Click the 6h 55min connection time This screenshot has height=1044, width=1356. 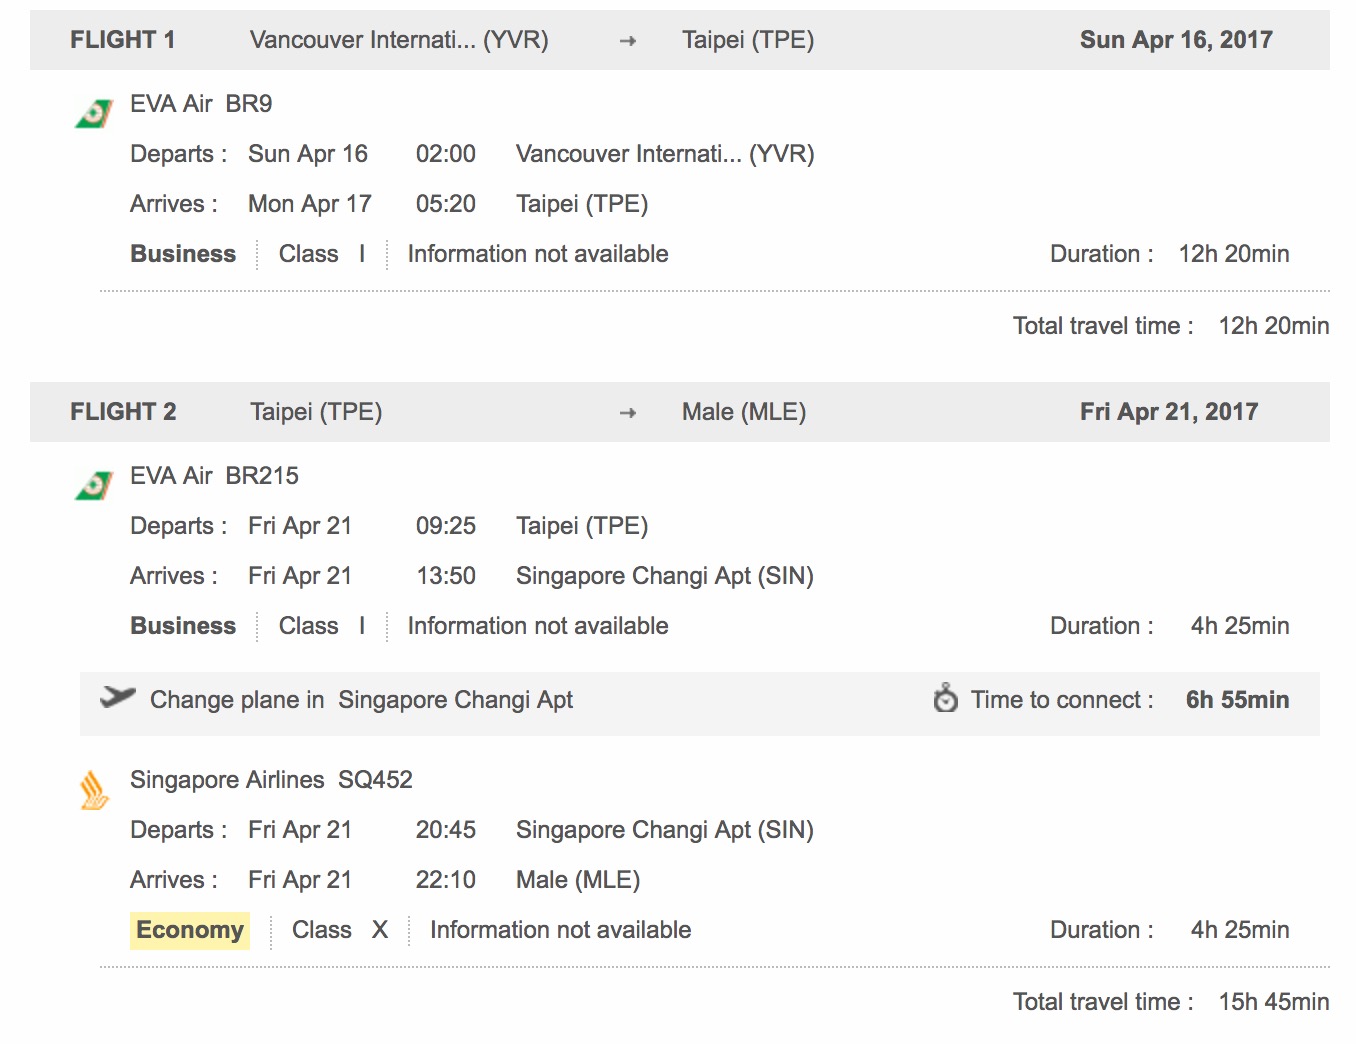coord(1237,700)
